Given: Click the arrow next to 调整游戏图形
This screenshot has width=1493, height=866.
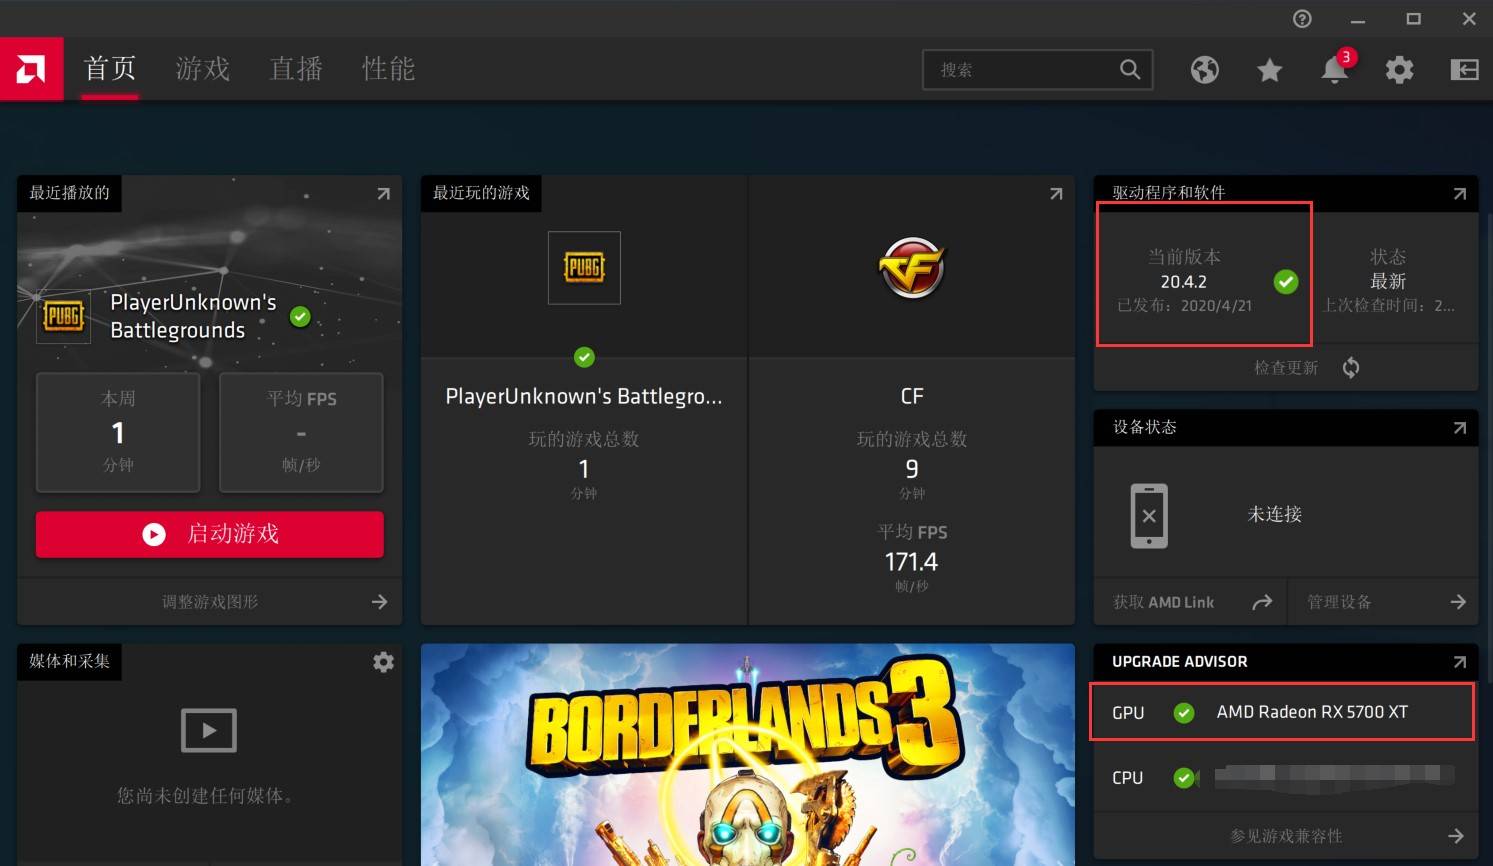Looking at the screenshot, I should (x=379, y=602).
